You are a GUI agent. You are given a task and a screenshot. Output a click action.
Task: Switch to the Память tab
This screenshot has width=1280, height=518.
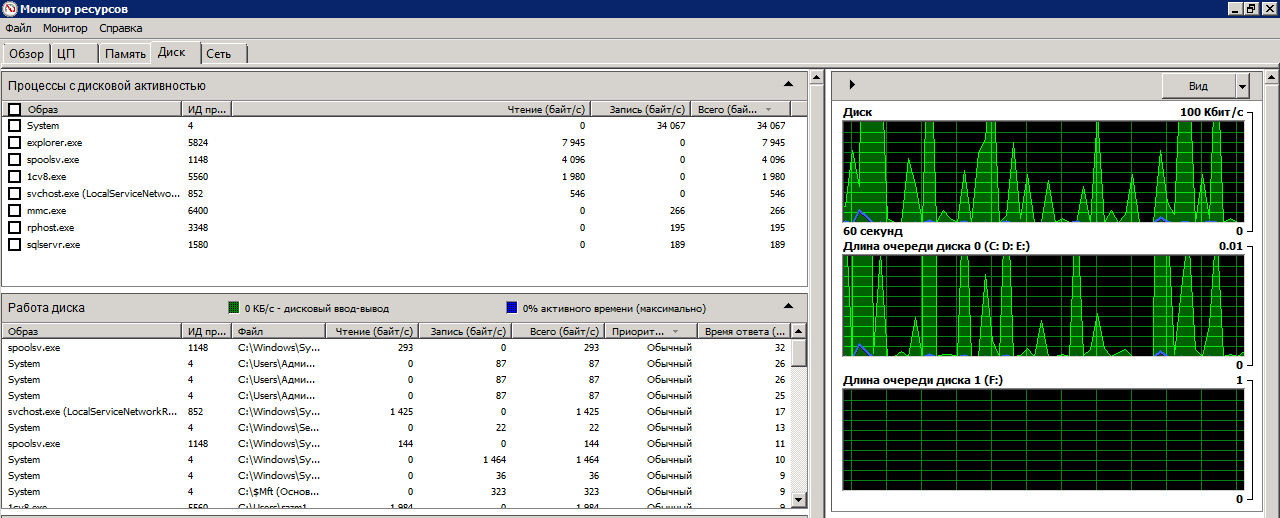click(125, 54)
